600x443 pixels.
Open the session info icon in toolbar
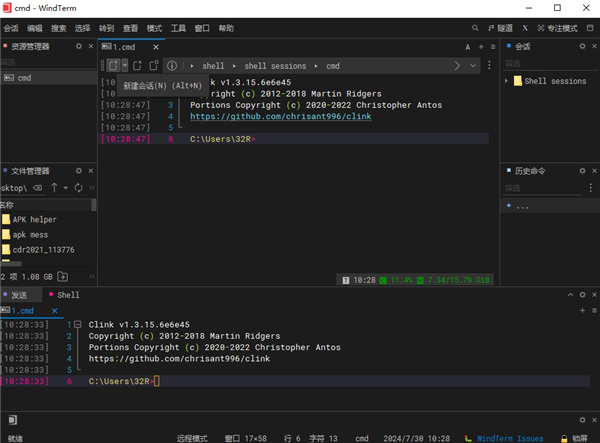[x=172, y=66]
